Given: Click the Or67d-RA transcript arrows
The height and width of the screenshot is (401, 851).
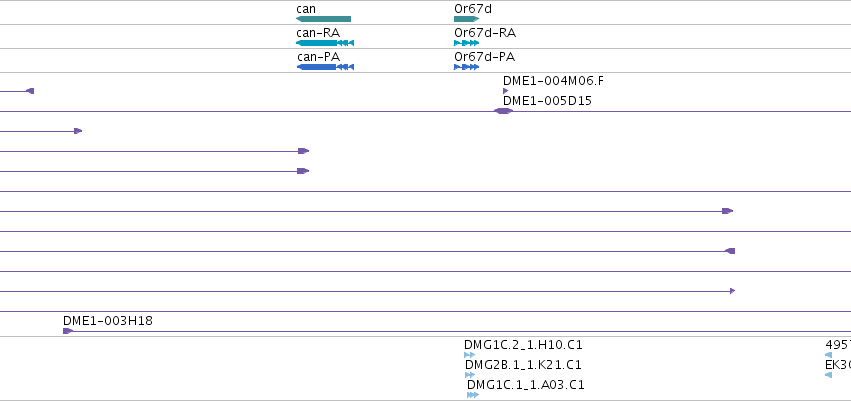Looking at the screenshot, I should click(467, 43).
